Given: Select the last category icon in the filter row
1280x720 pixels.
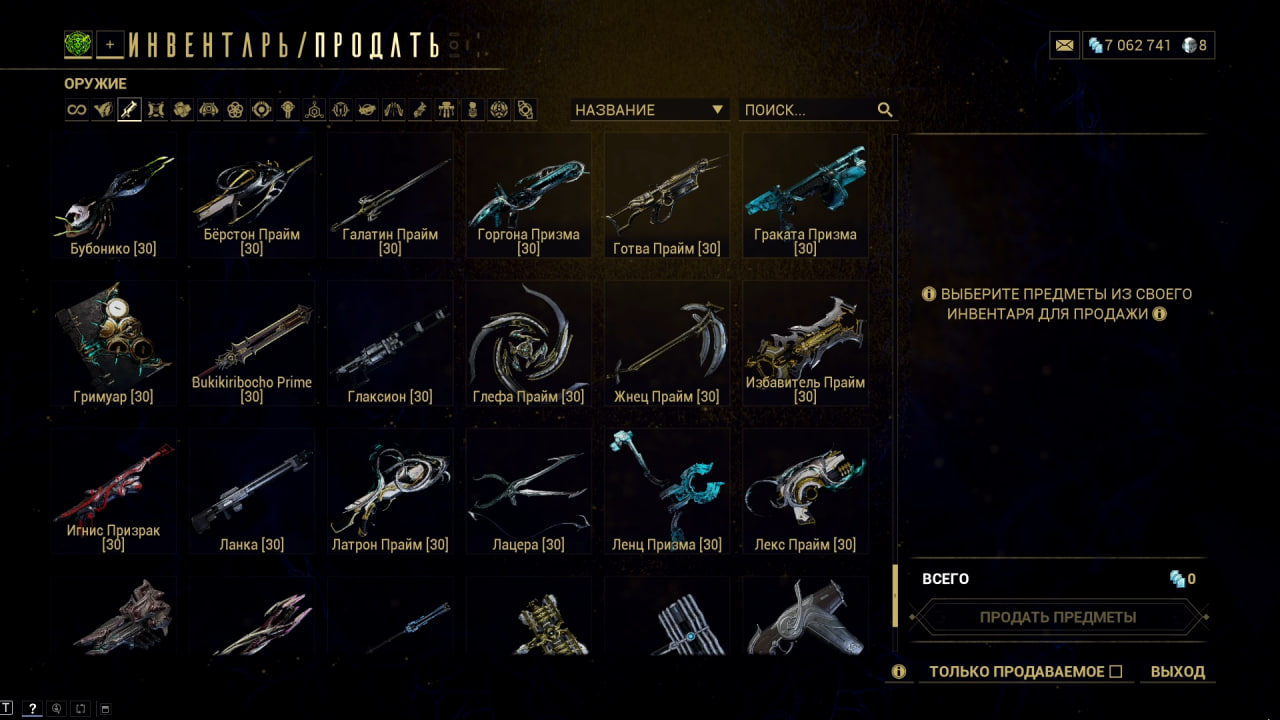Looking at the screenshot, I should tap(526, 110).
